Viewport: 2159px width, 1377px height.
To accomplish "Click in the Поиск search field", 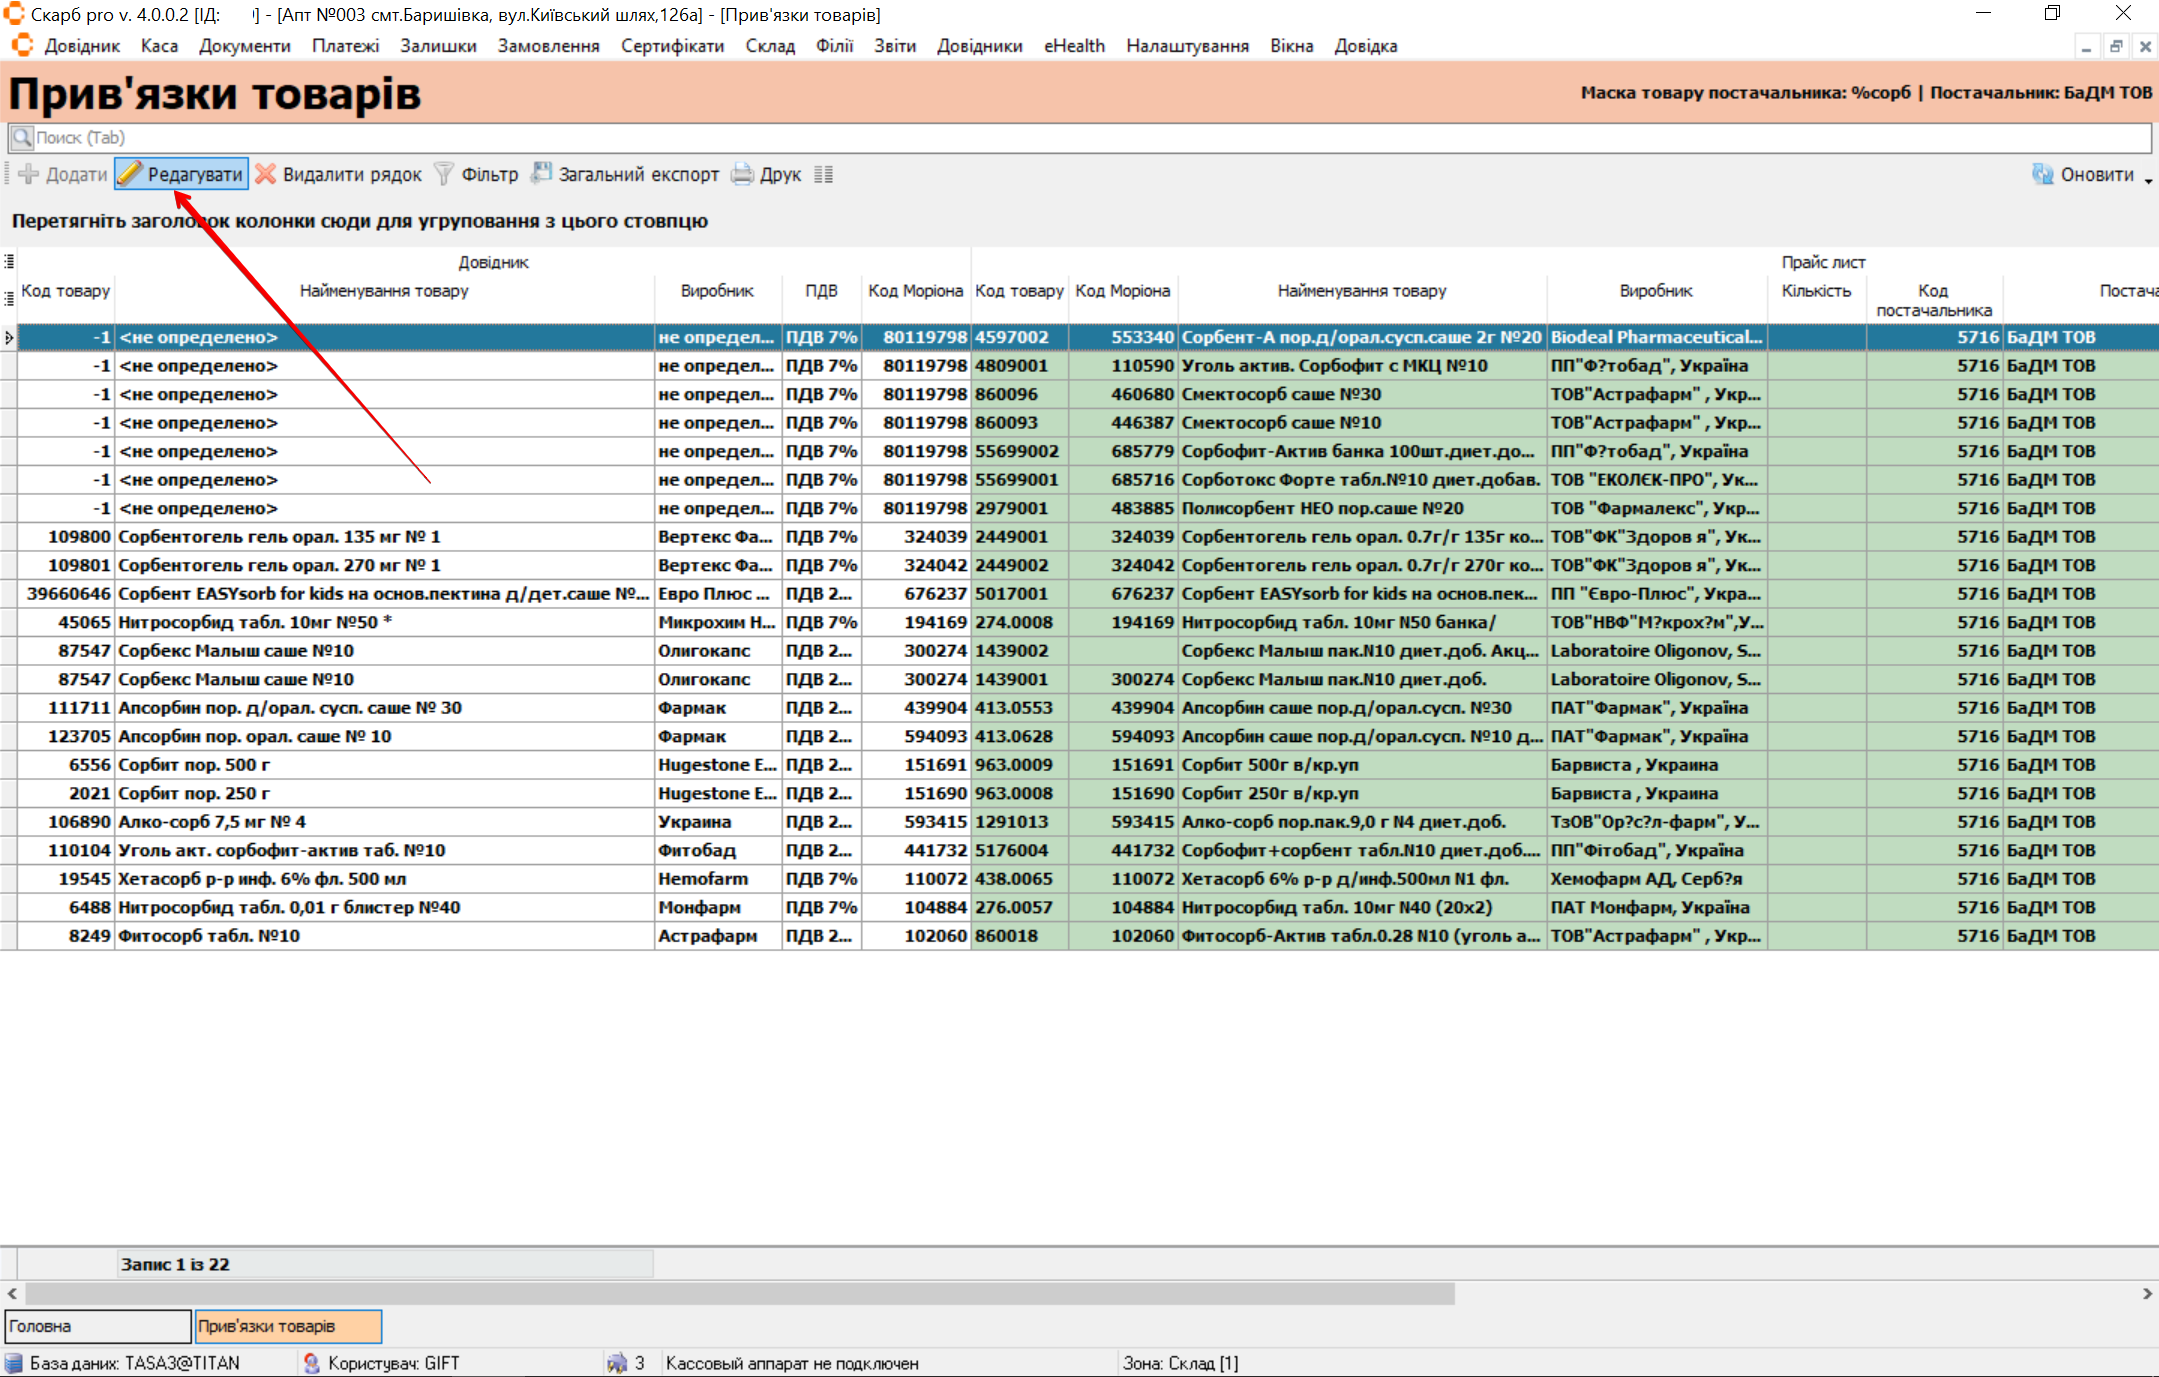I will (1080, 138).
